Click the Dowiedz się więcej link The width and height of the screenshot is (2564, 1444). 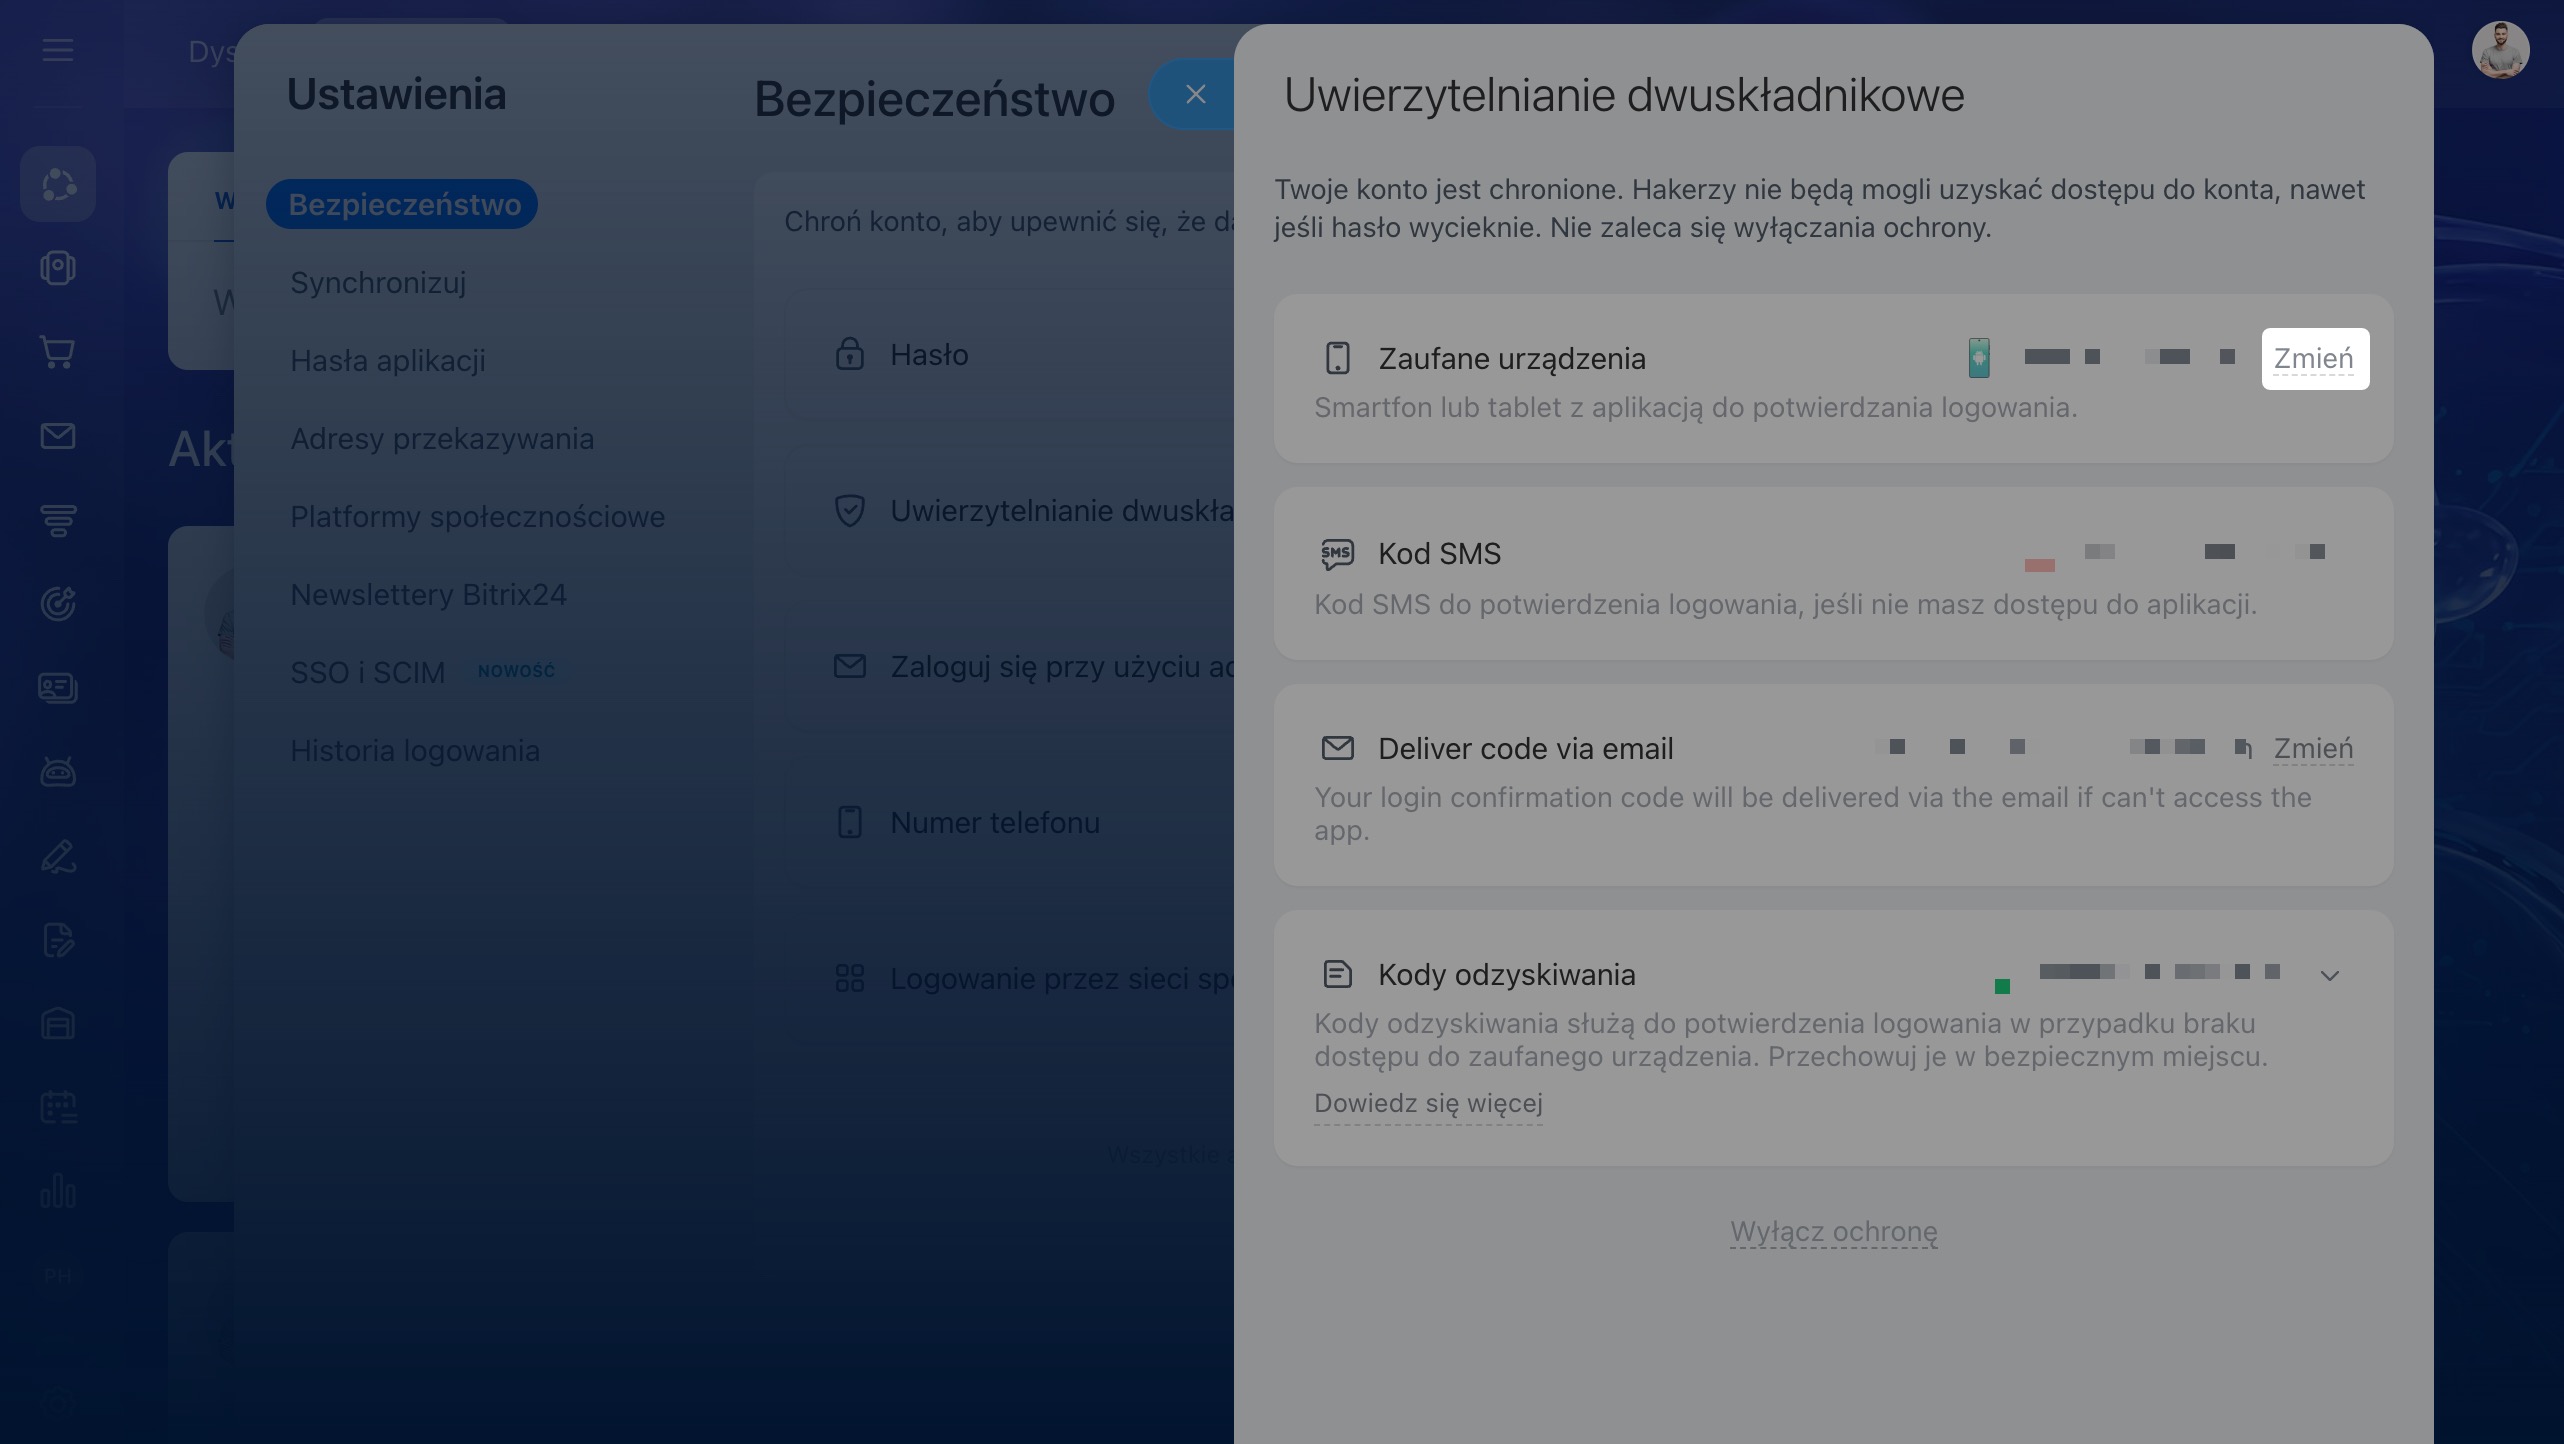pos(1428,1104)
